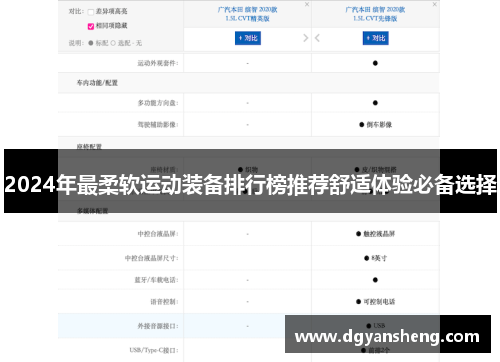Click +对比 under 1.5L CVT先锋版
This screenshot has width=500, height=362.
click(376, 38)
